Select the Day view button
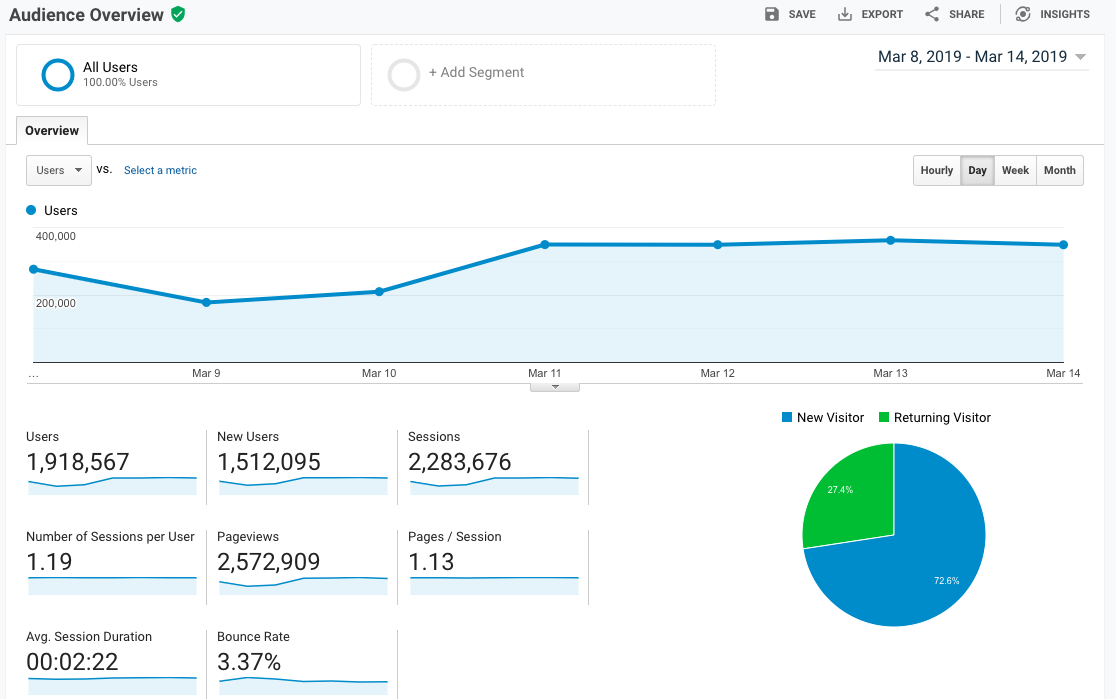Image resolution: width=1116 pixels, height=699 pixels. click(977, 171)
